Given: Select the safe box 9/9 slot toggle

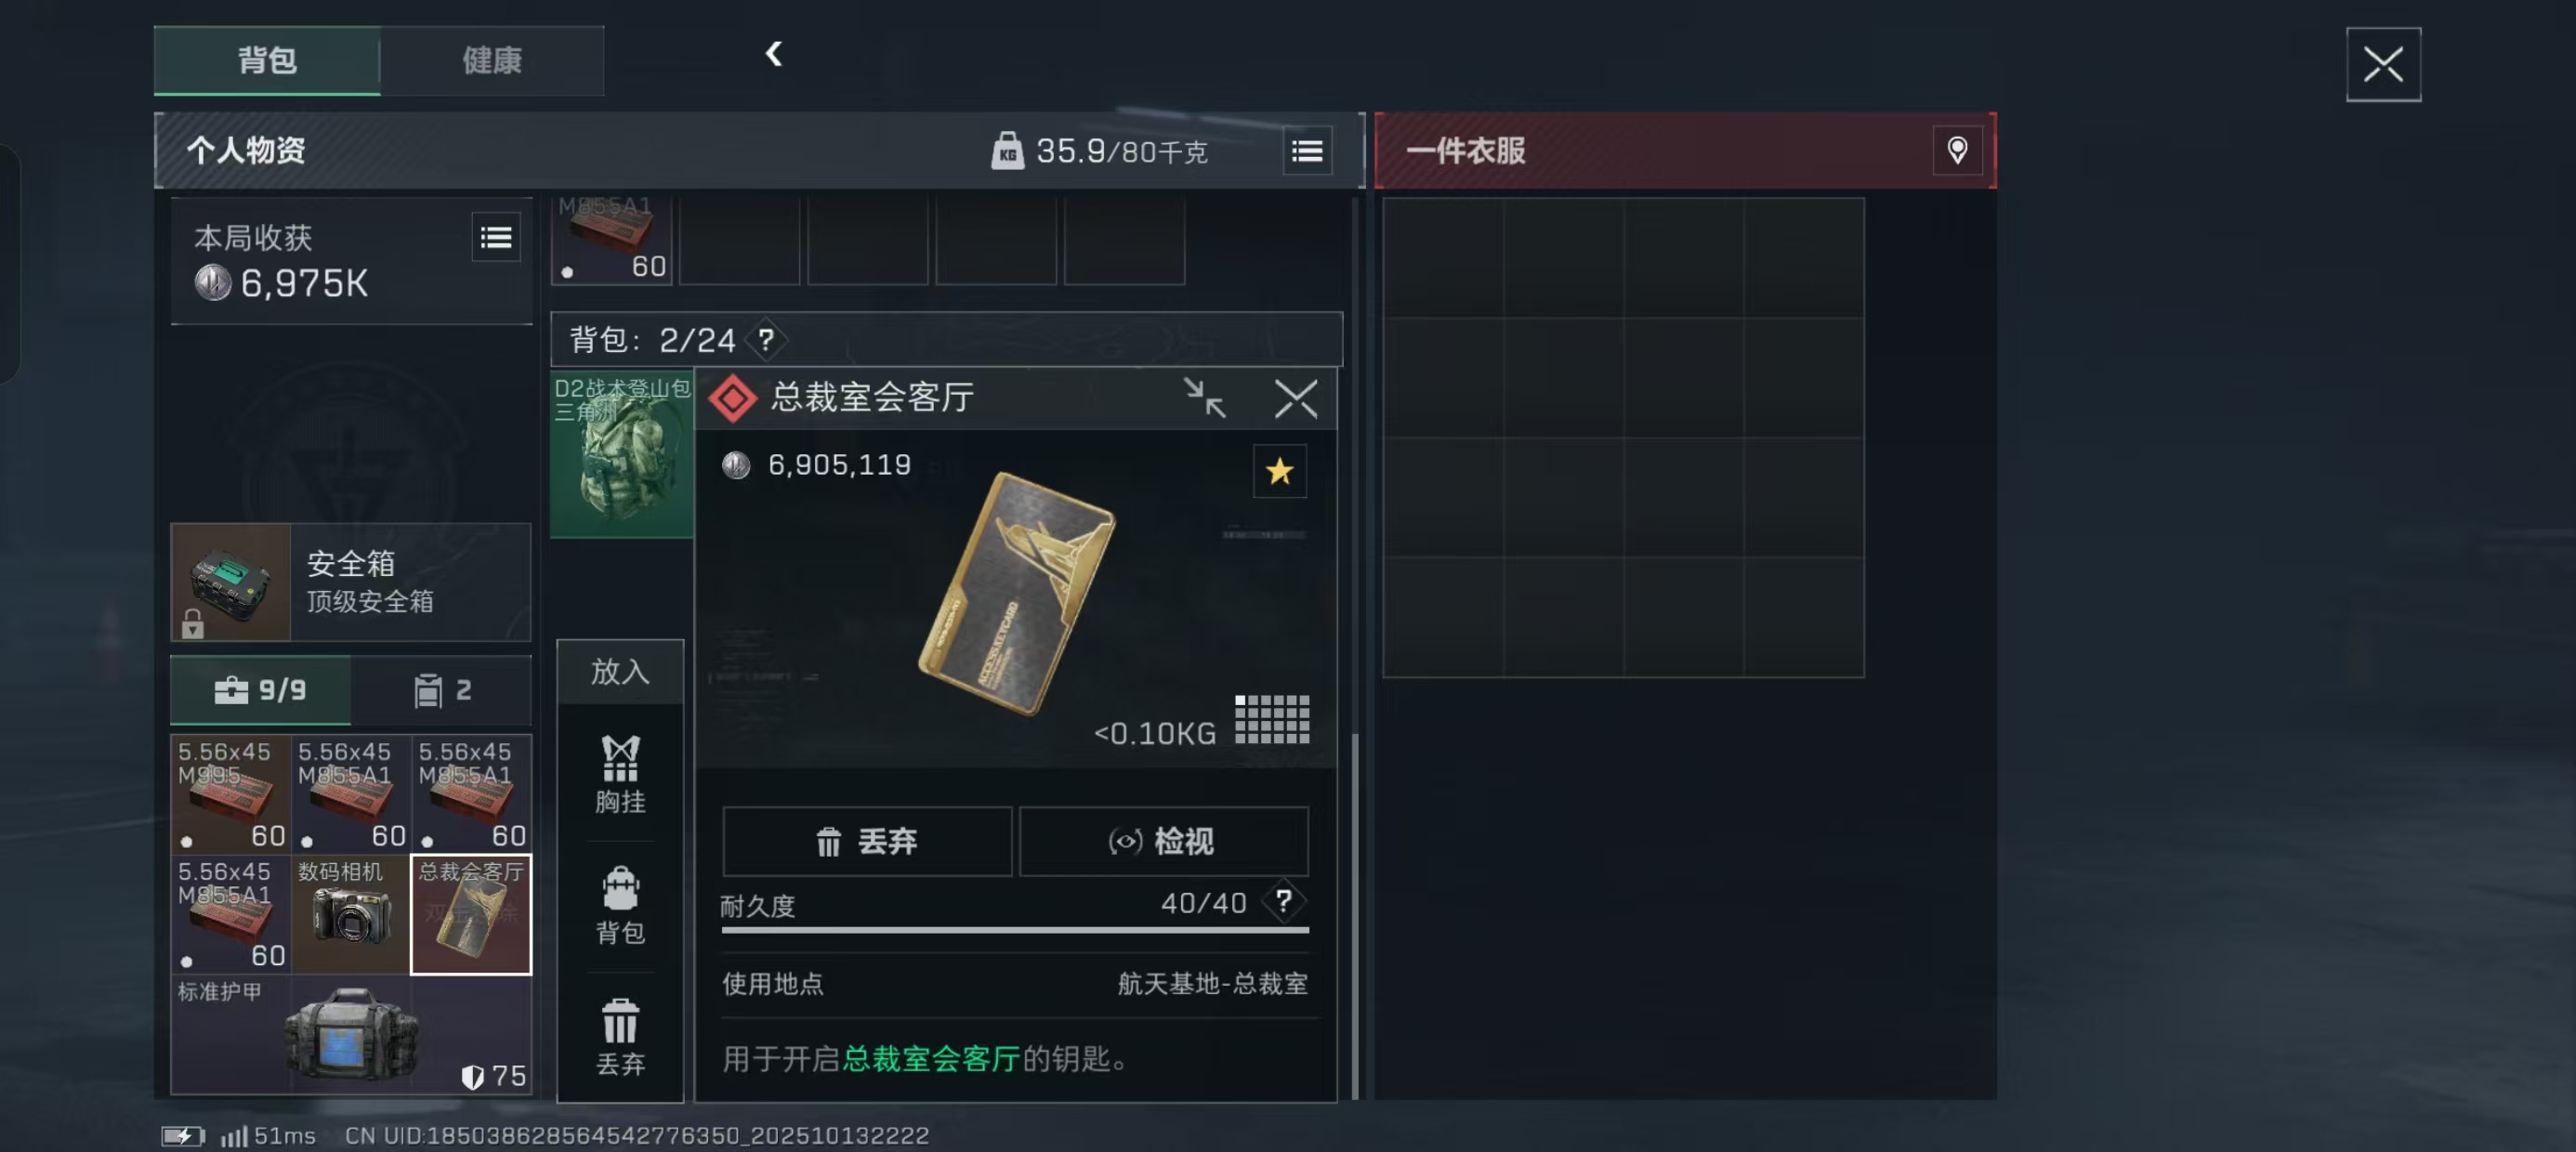Looking at the screenshot, I should 261,690.
